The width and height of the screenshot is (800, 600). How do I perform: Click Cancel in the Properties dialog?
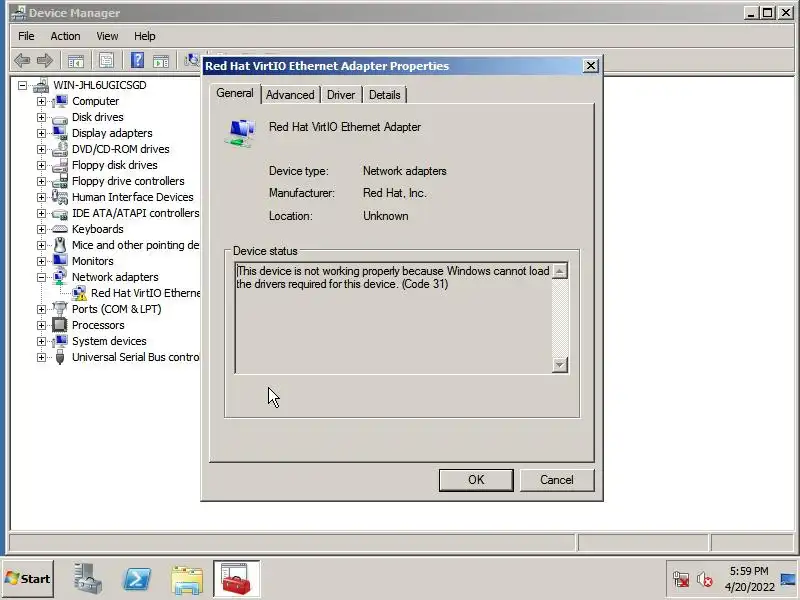(557, 480)
